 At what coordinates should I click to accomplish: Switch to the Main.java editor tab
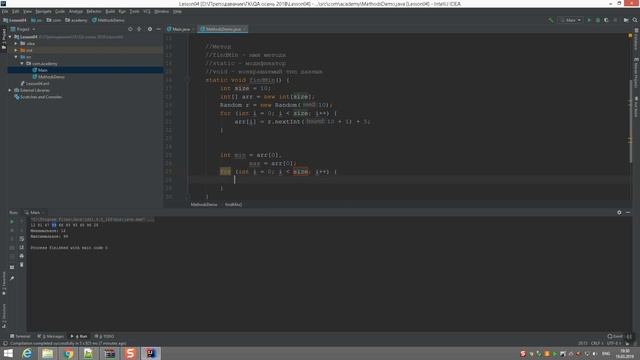[x=180, y=29]
